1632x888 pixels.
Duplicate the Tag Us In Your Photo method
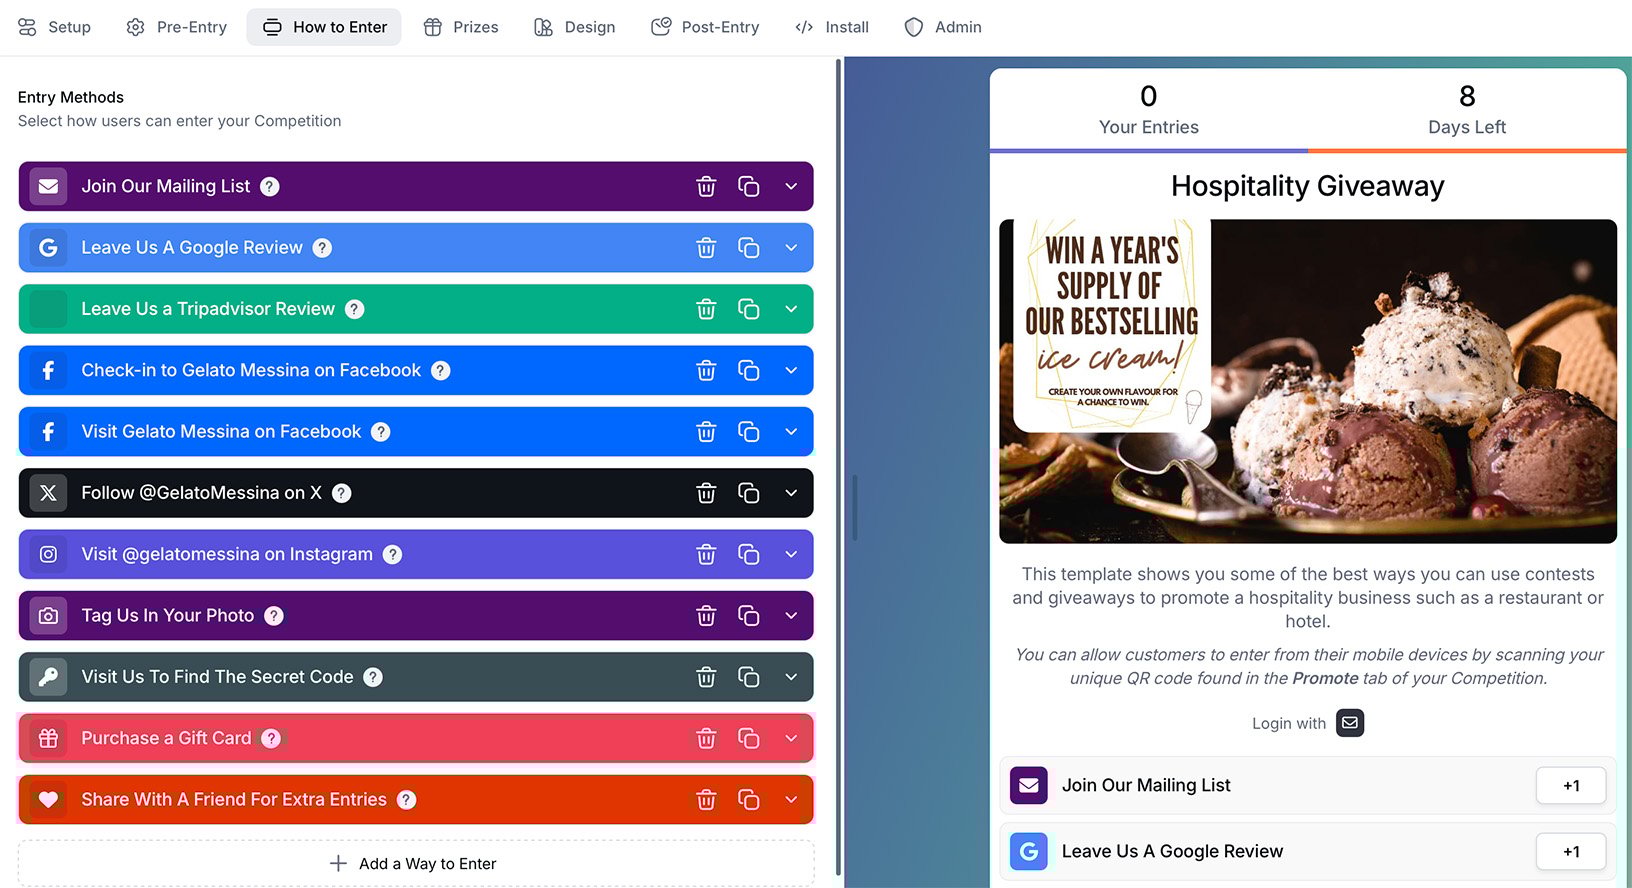click(x=748, y=616)
